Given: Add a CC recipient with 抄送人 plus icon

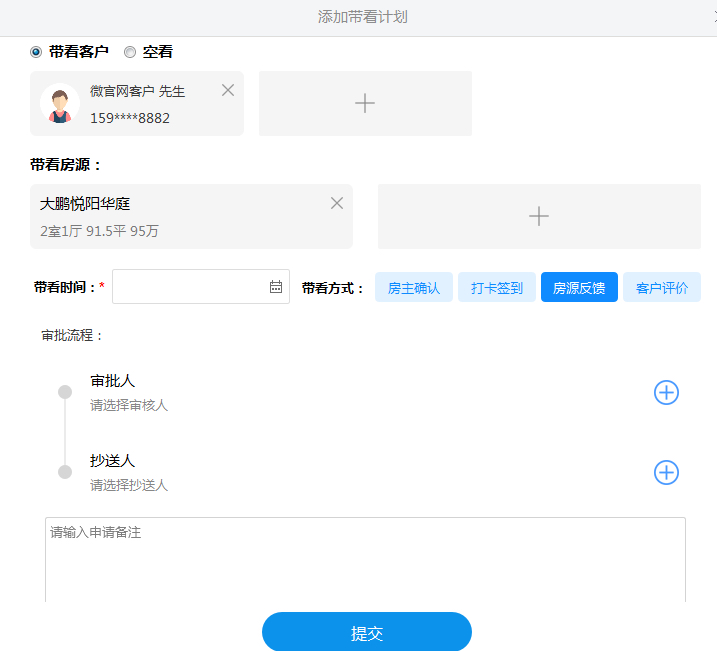Looking at the screenshot, I should (666, 472).
